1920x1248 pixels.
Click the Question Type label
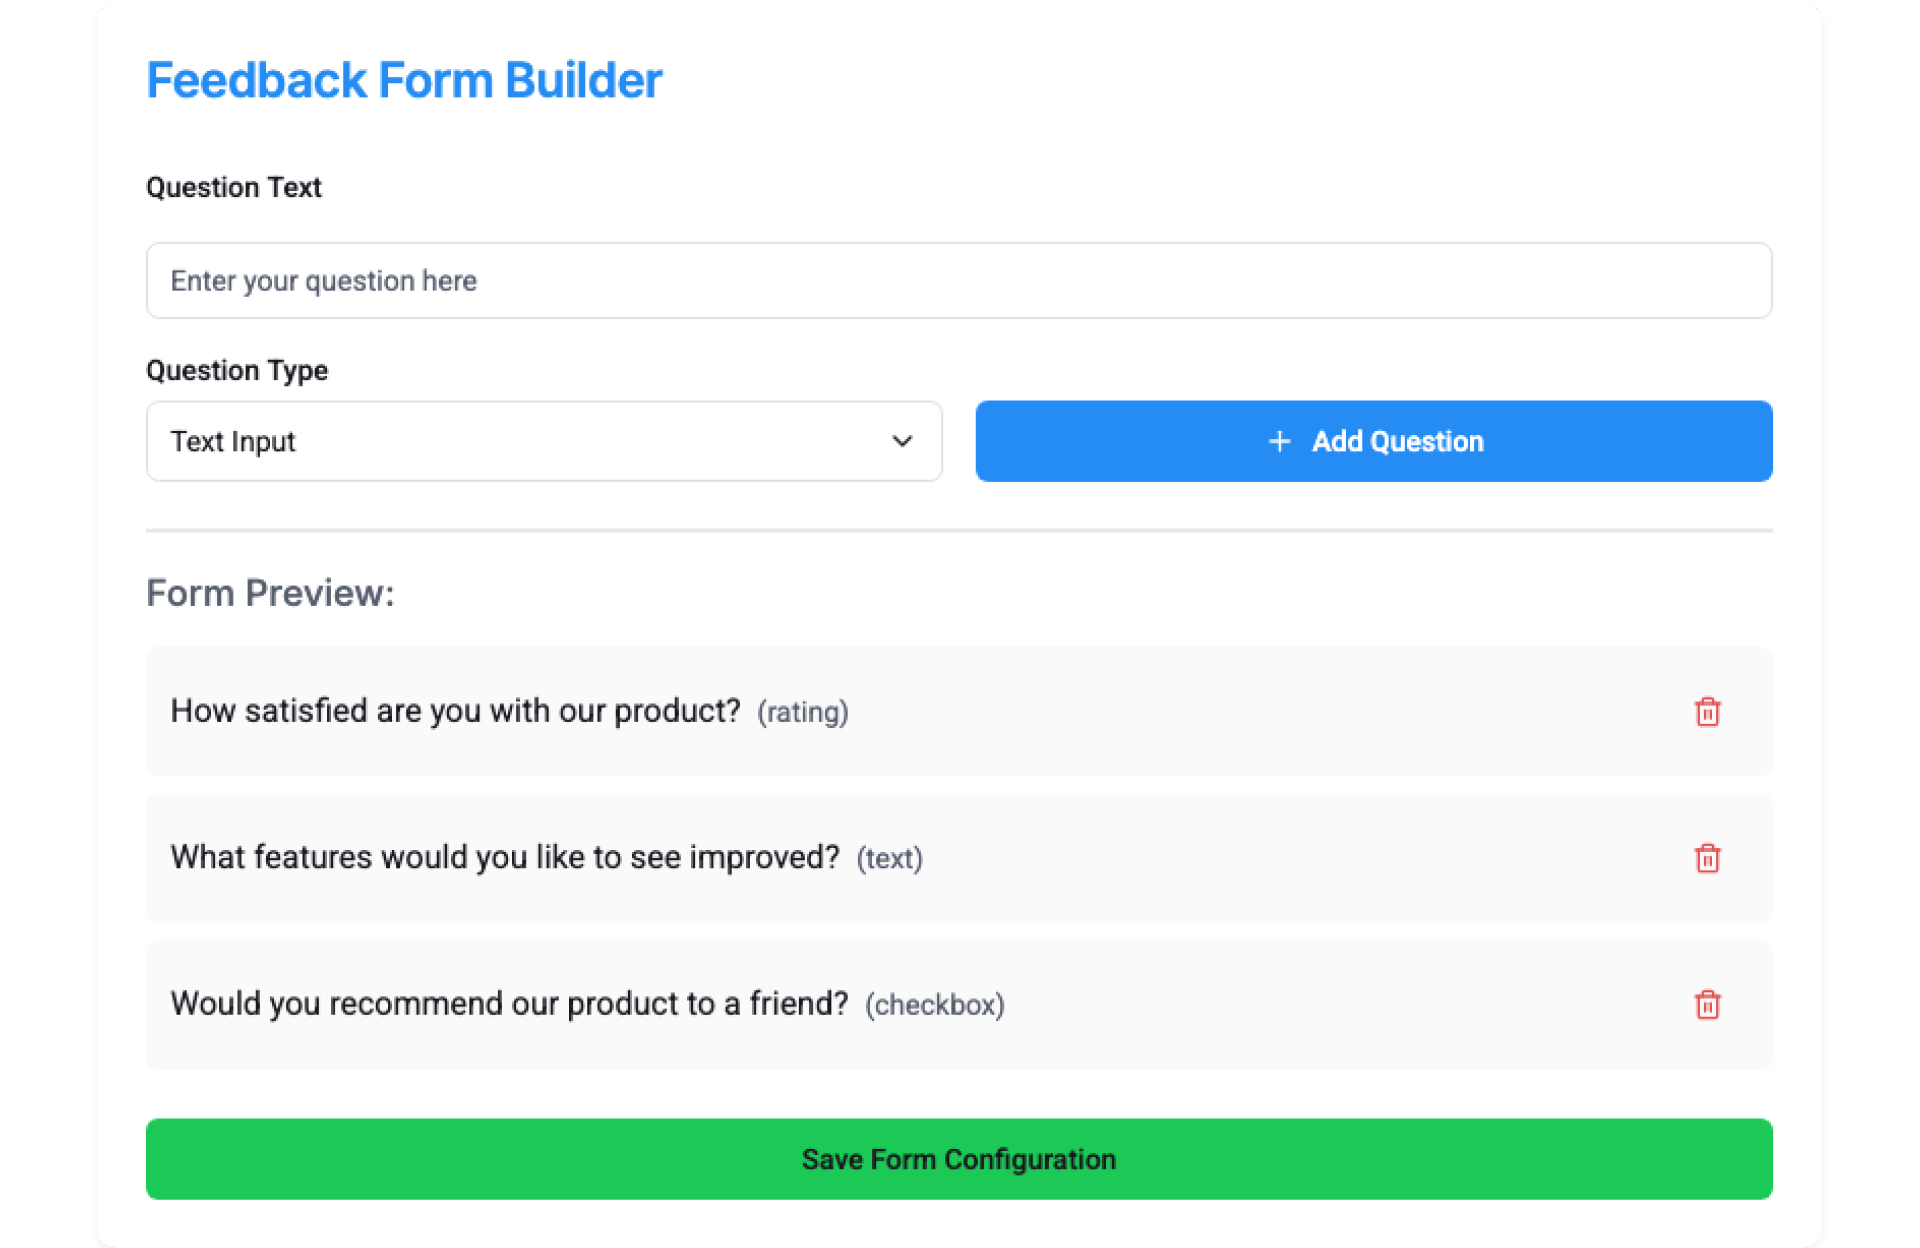click(x=237, y=371)
